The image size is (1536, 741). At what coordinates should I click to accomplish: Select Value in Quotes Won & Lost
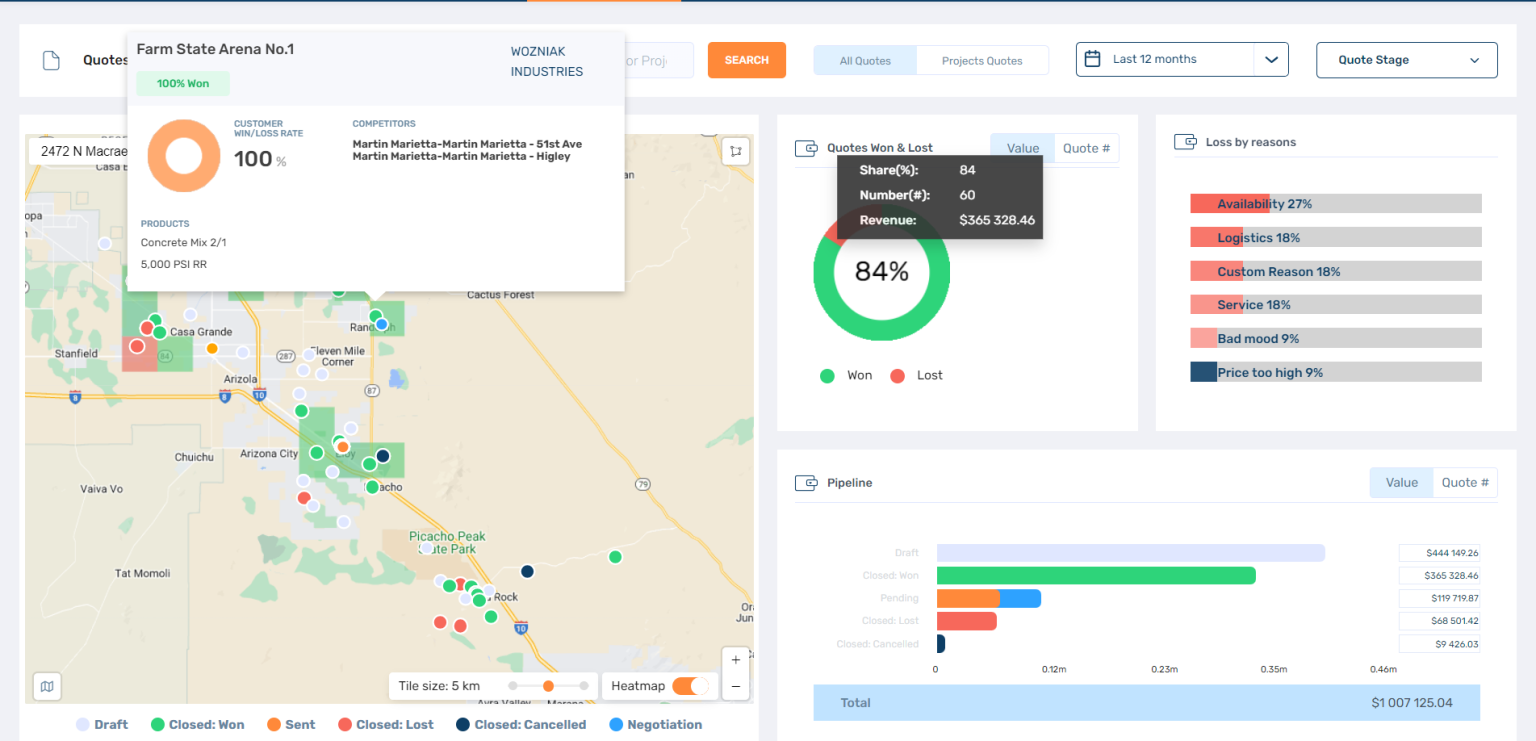tap(1022, 148)
